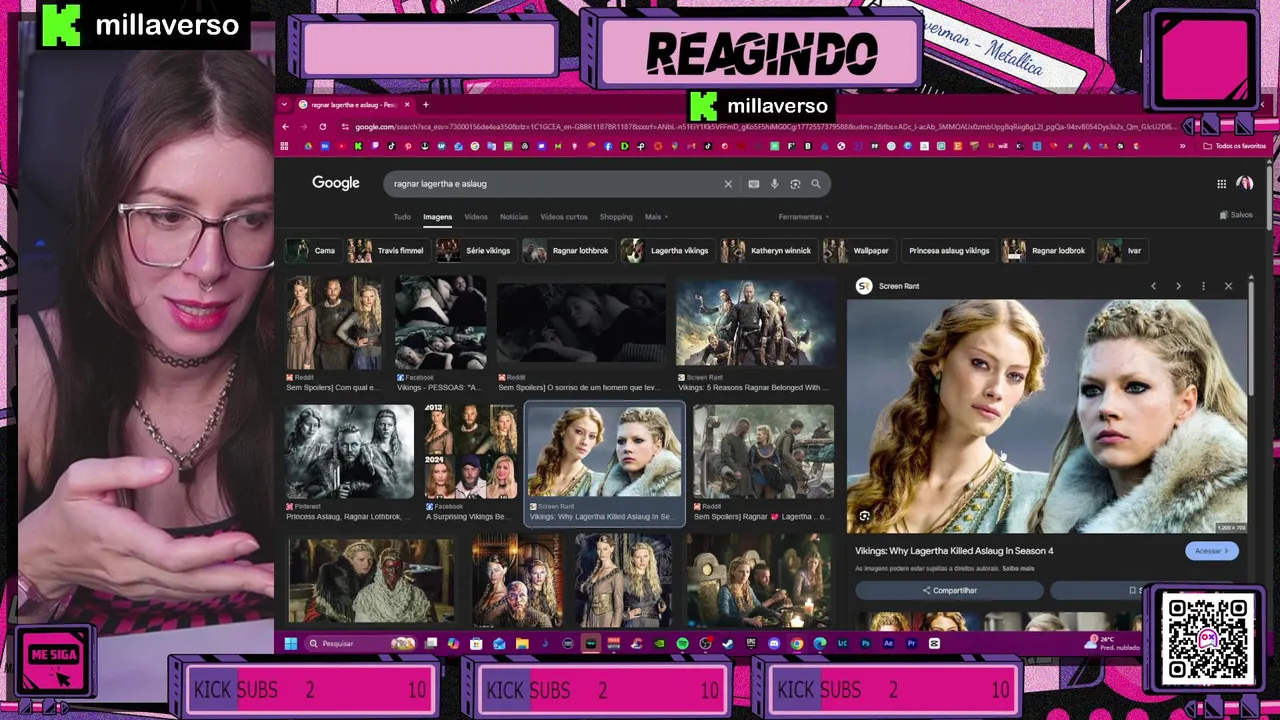Search by image using Lens camera icon

pos(795,184)
